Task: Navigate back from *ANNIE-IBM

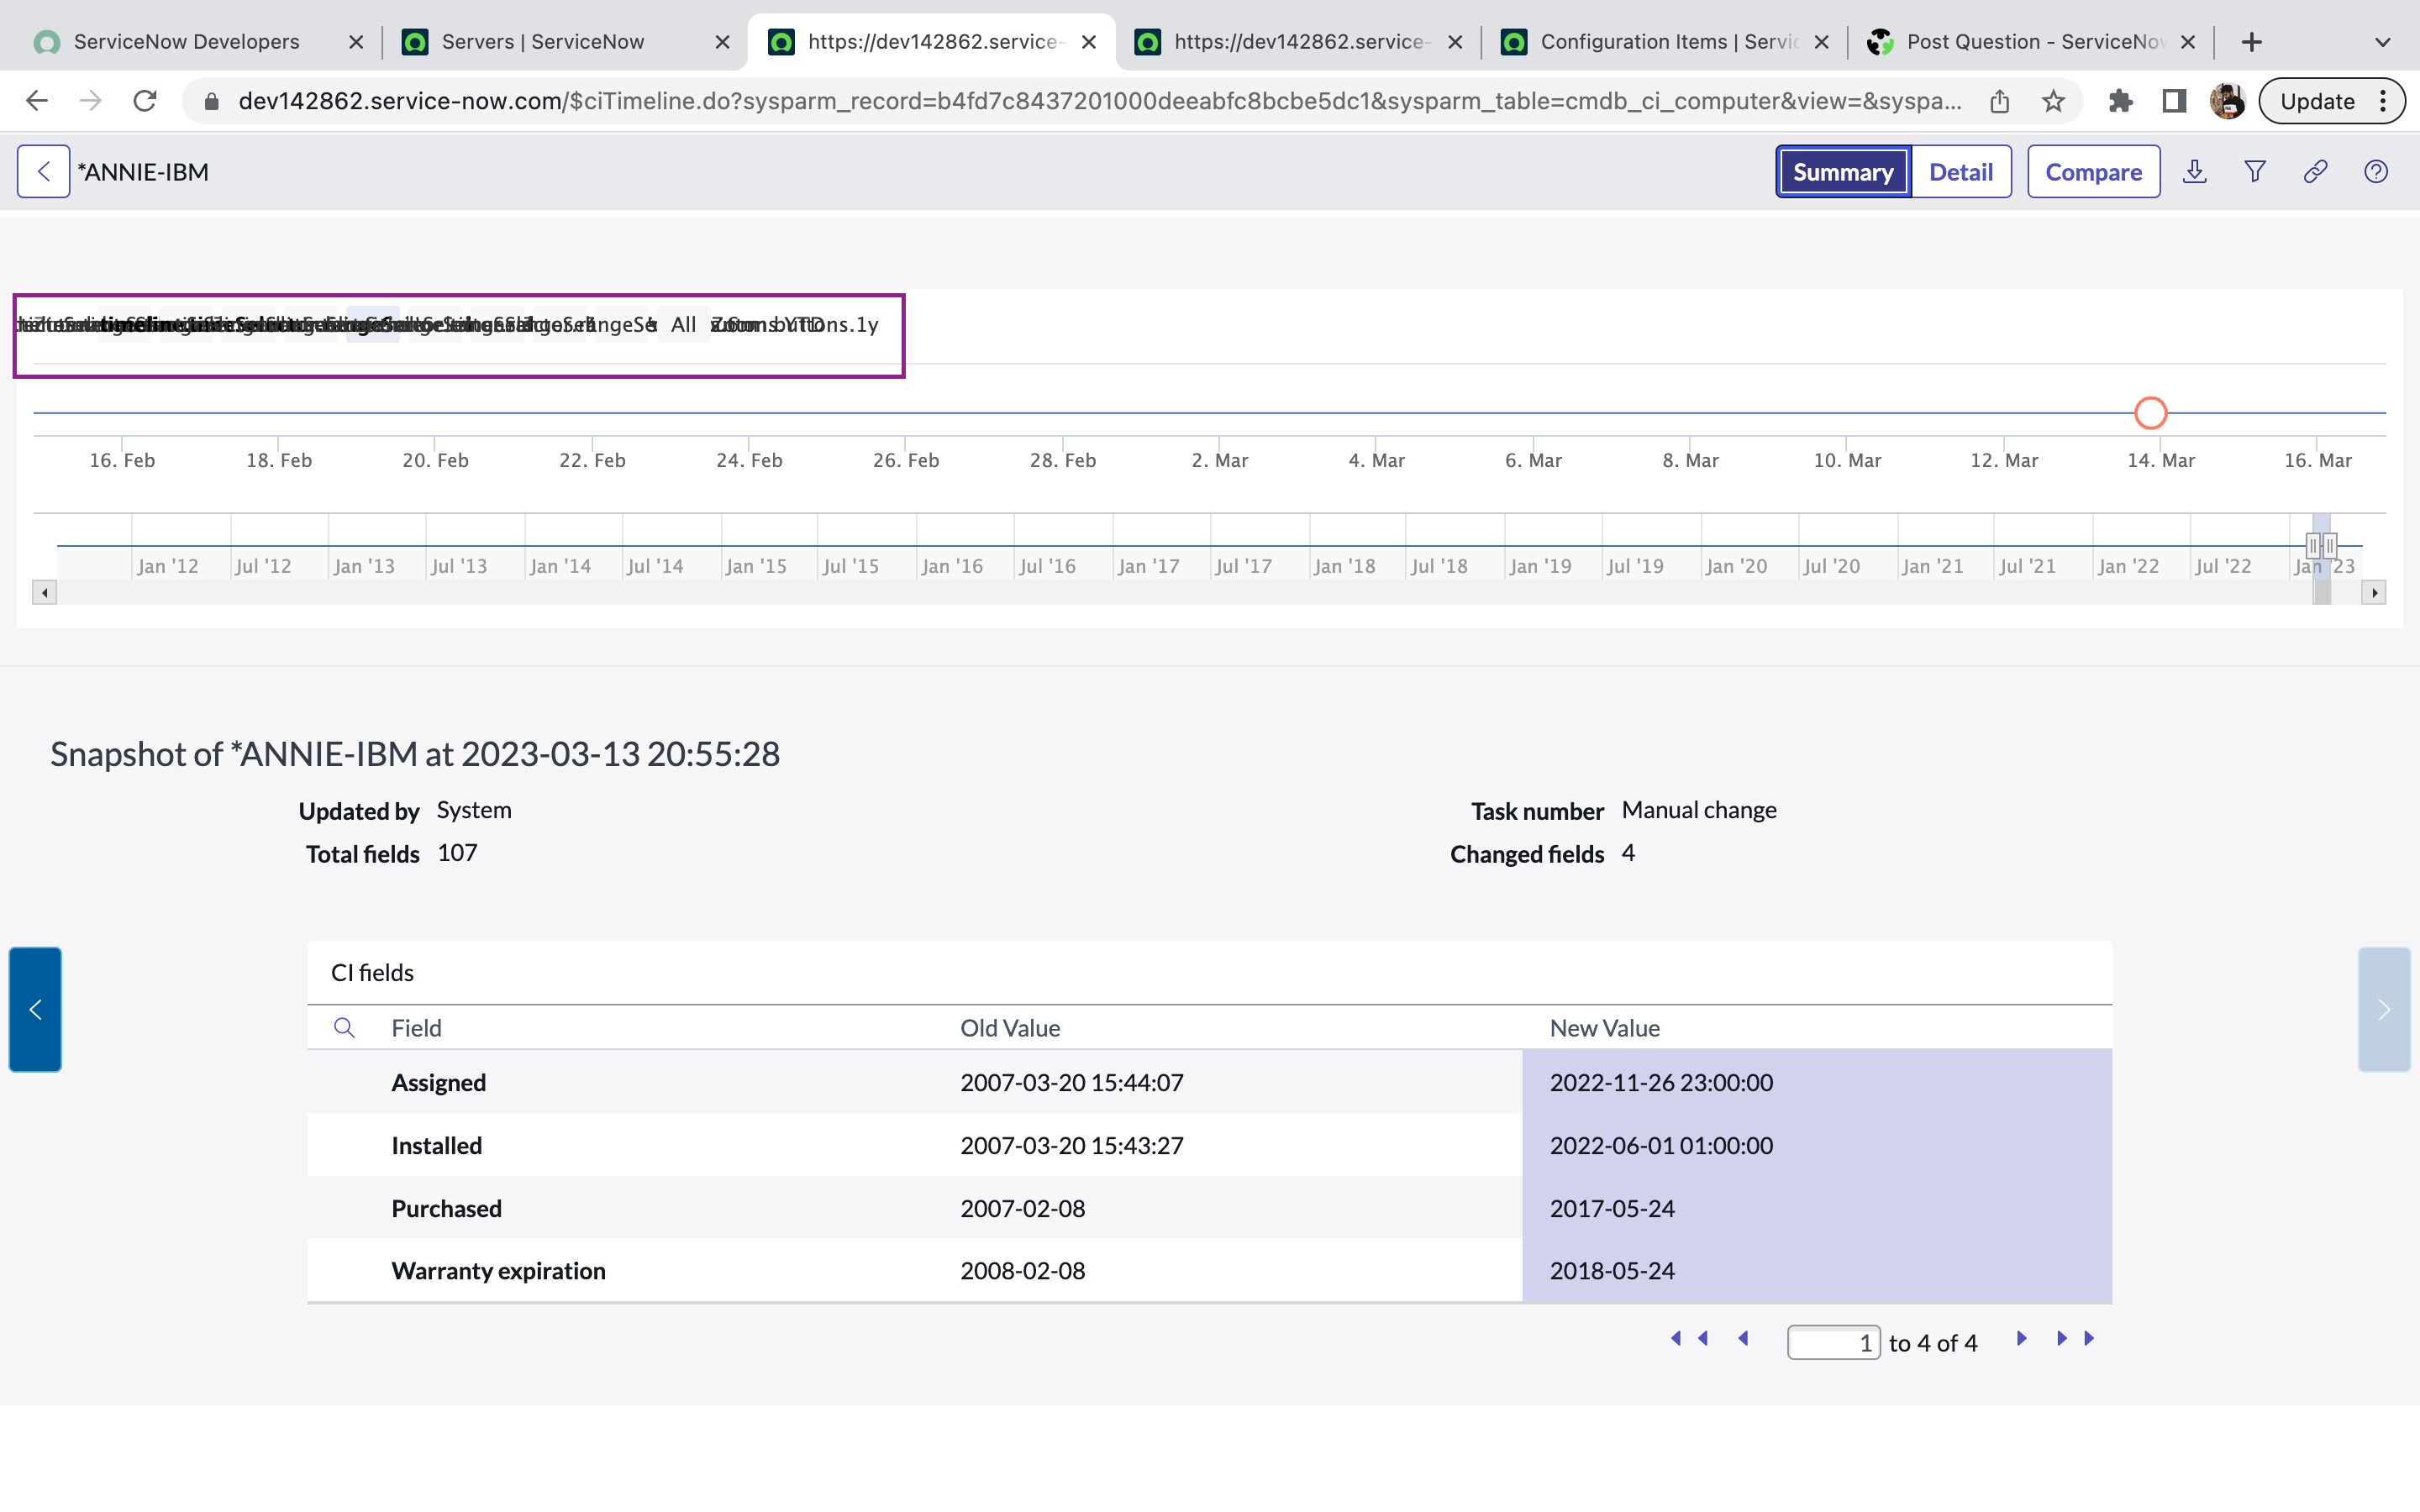Action: (x=43, y=171)
